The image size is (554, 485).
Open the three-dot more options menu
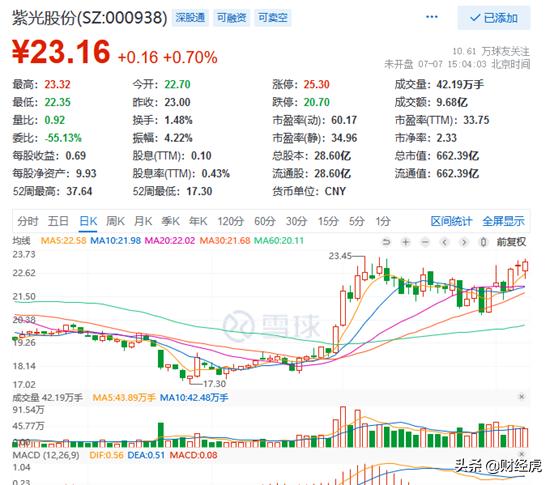[432, 17]
